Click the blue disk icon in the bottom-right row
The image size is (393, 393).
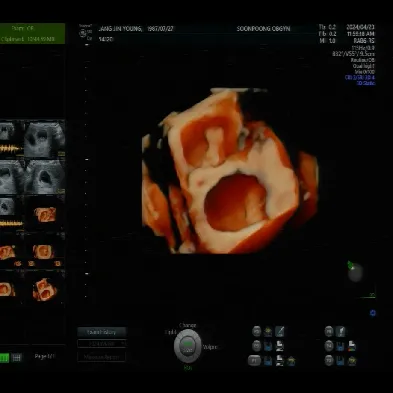pos(340,361)
